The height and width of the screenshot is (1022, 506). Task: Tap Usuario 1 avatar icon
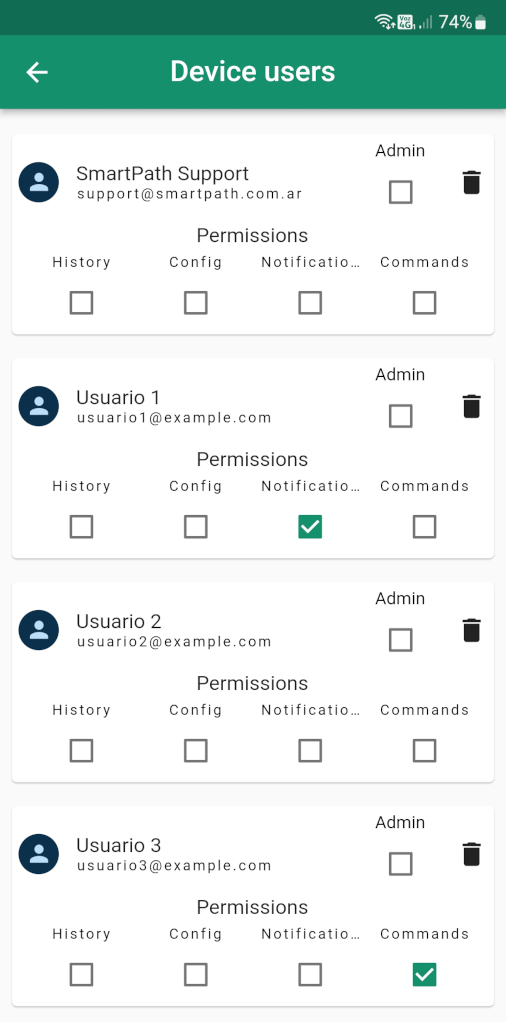[38, 406]
